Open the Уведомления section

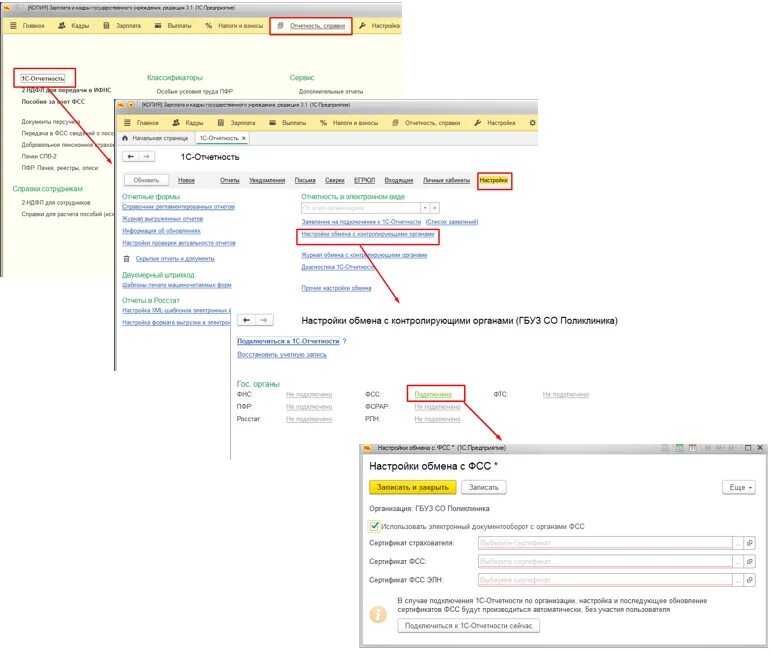(267, 180)
